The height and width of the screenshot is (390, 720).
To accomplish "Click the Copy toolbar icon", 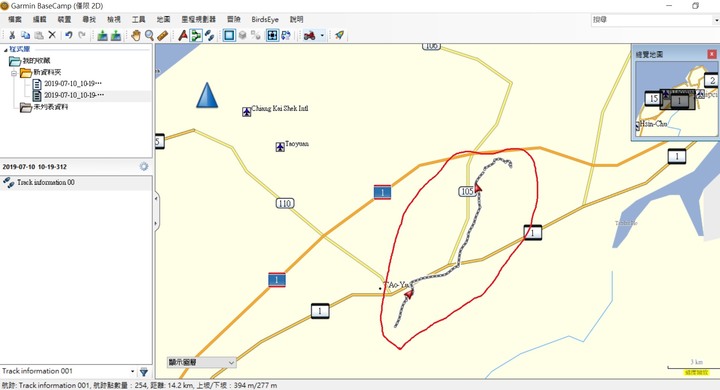I will [26, 35].
